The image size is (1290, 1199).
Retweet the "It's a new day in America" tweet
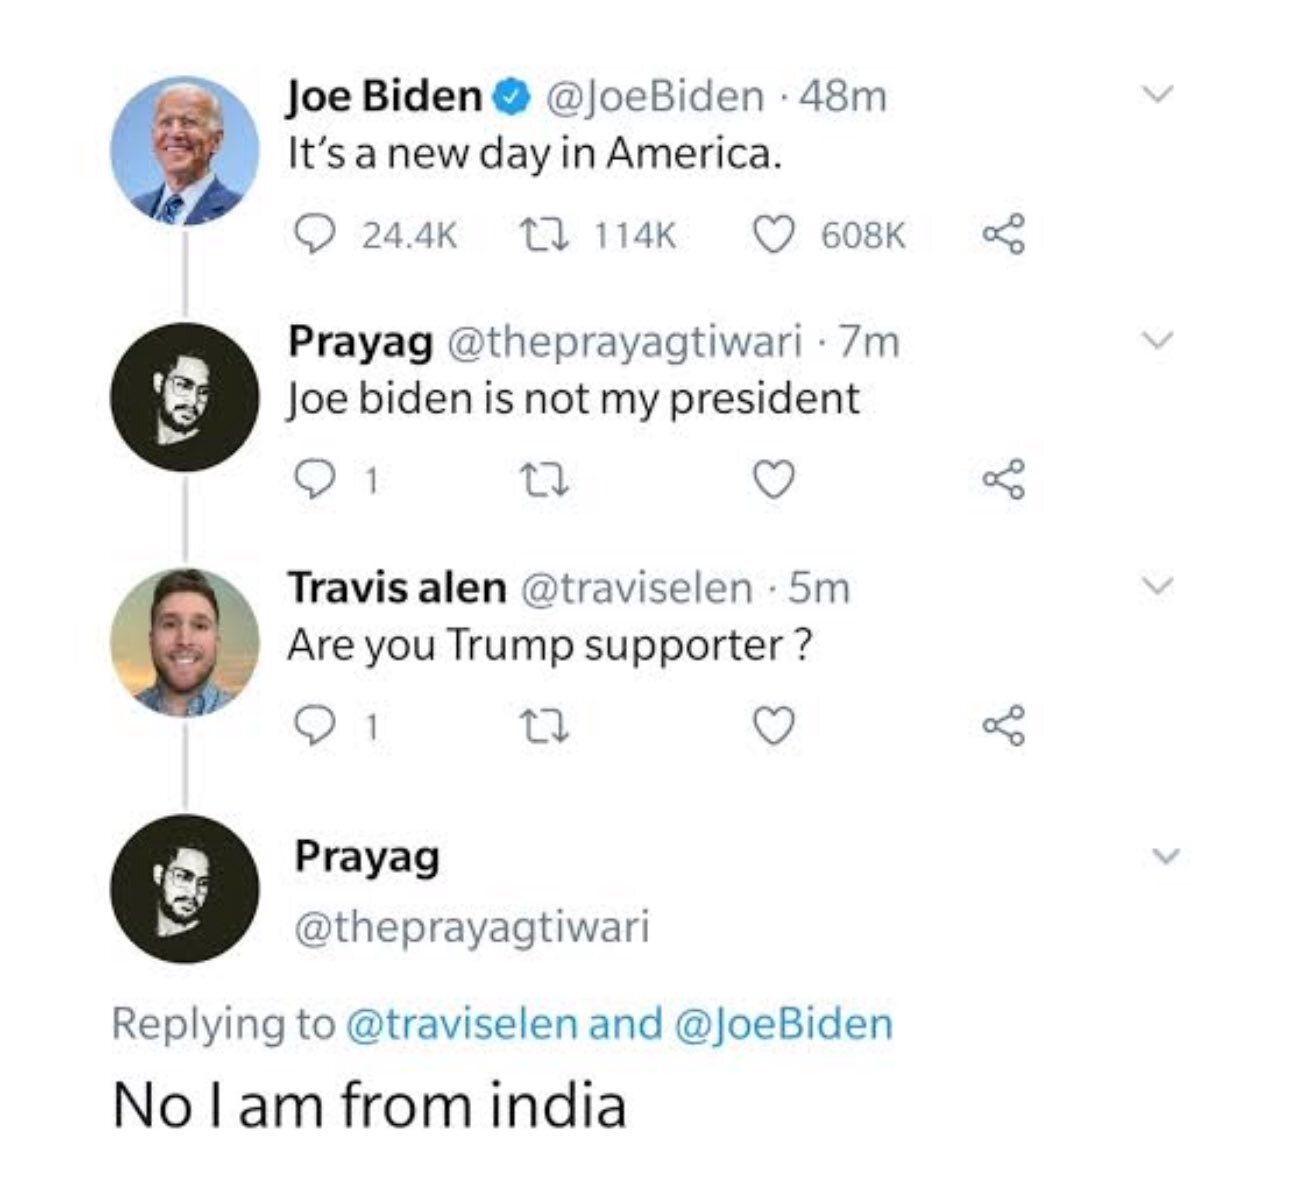pyautogui.click(x=545, y=235)
